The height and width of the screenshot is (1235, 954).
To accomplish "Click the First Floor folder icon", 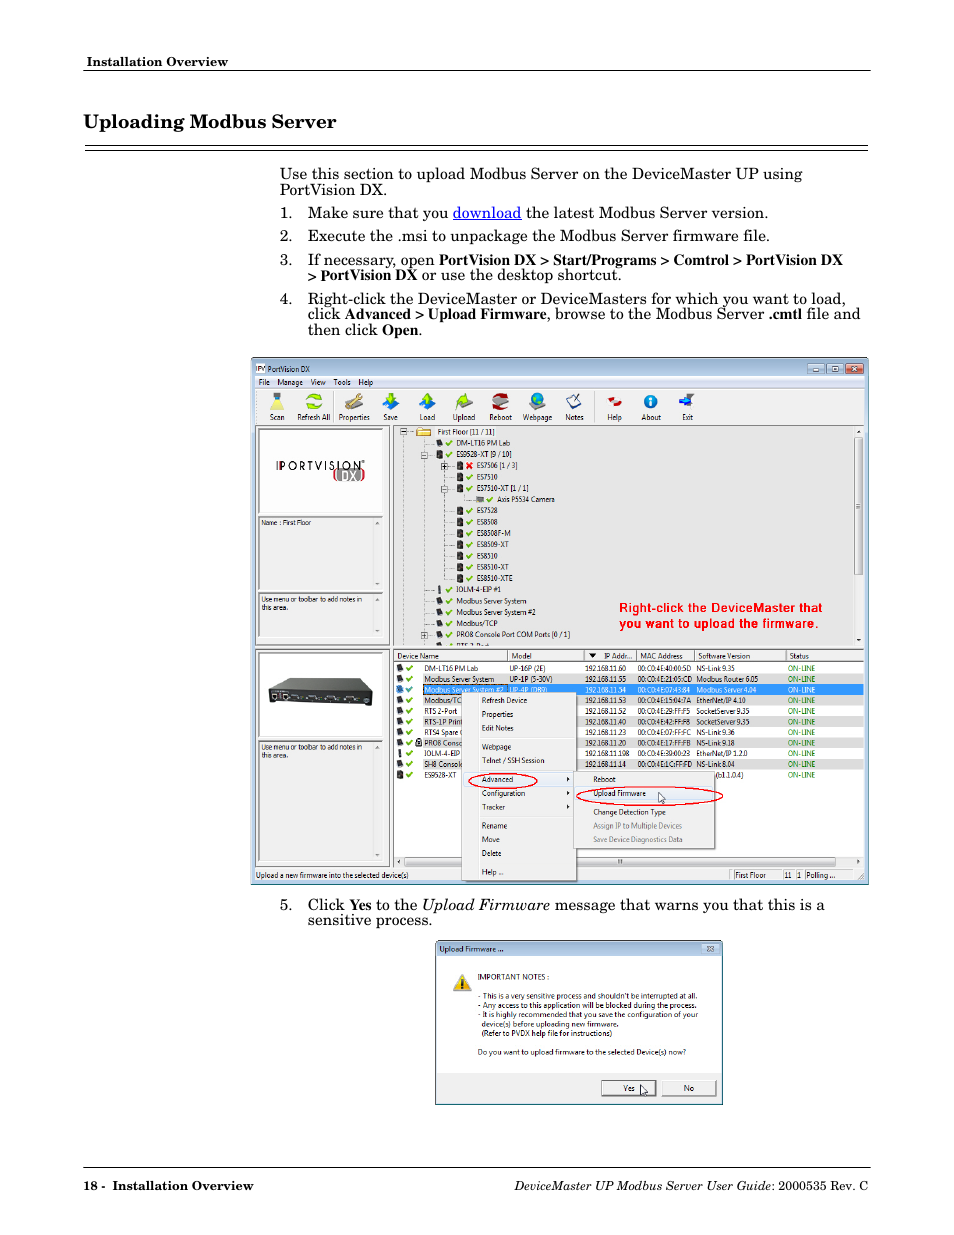I will [424, 432].
